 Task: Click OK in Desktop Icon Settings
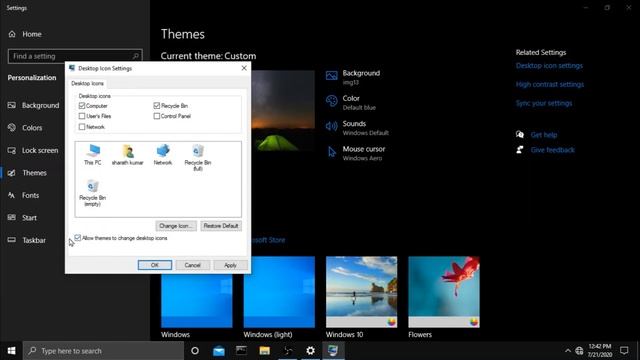click(155, 265)
